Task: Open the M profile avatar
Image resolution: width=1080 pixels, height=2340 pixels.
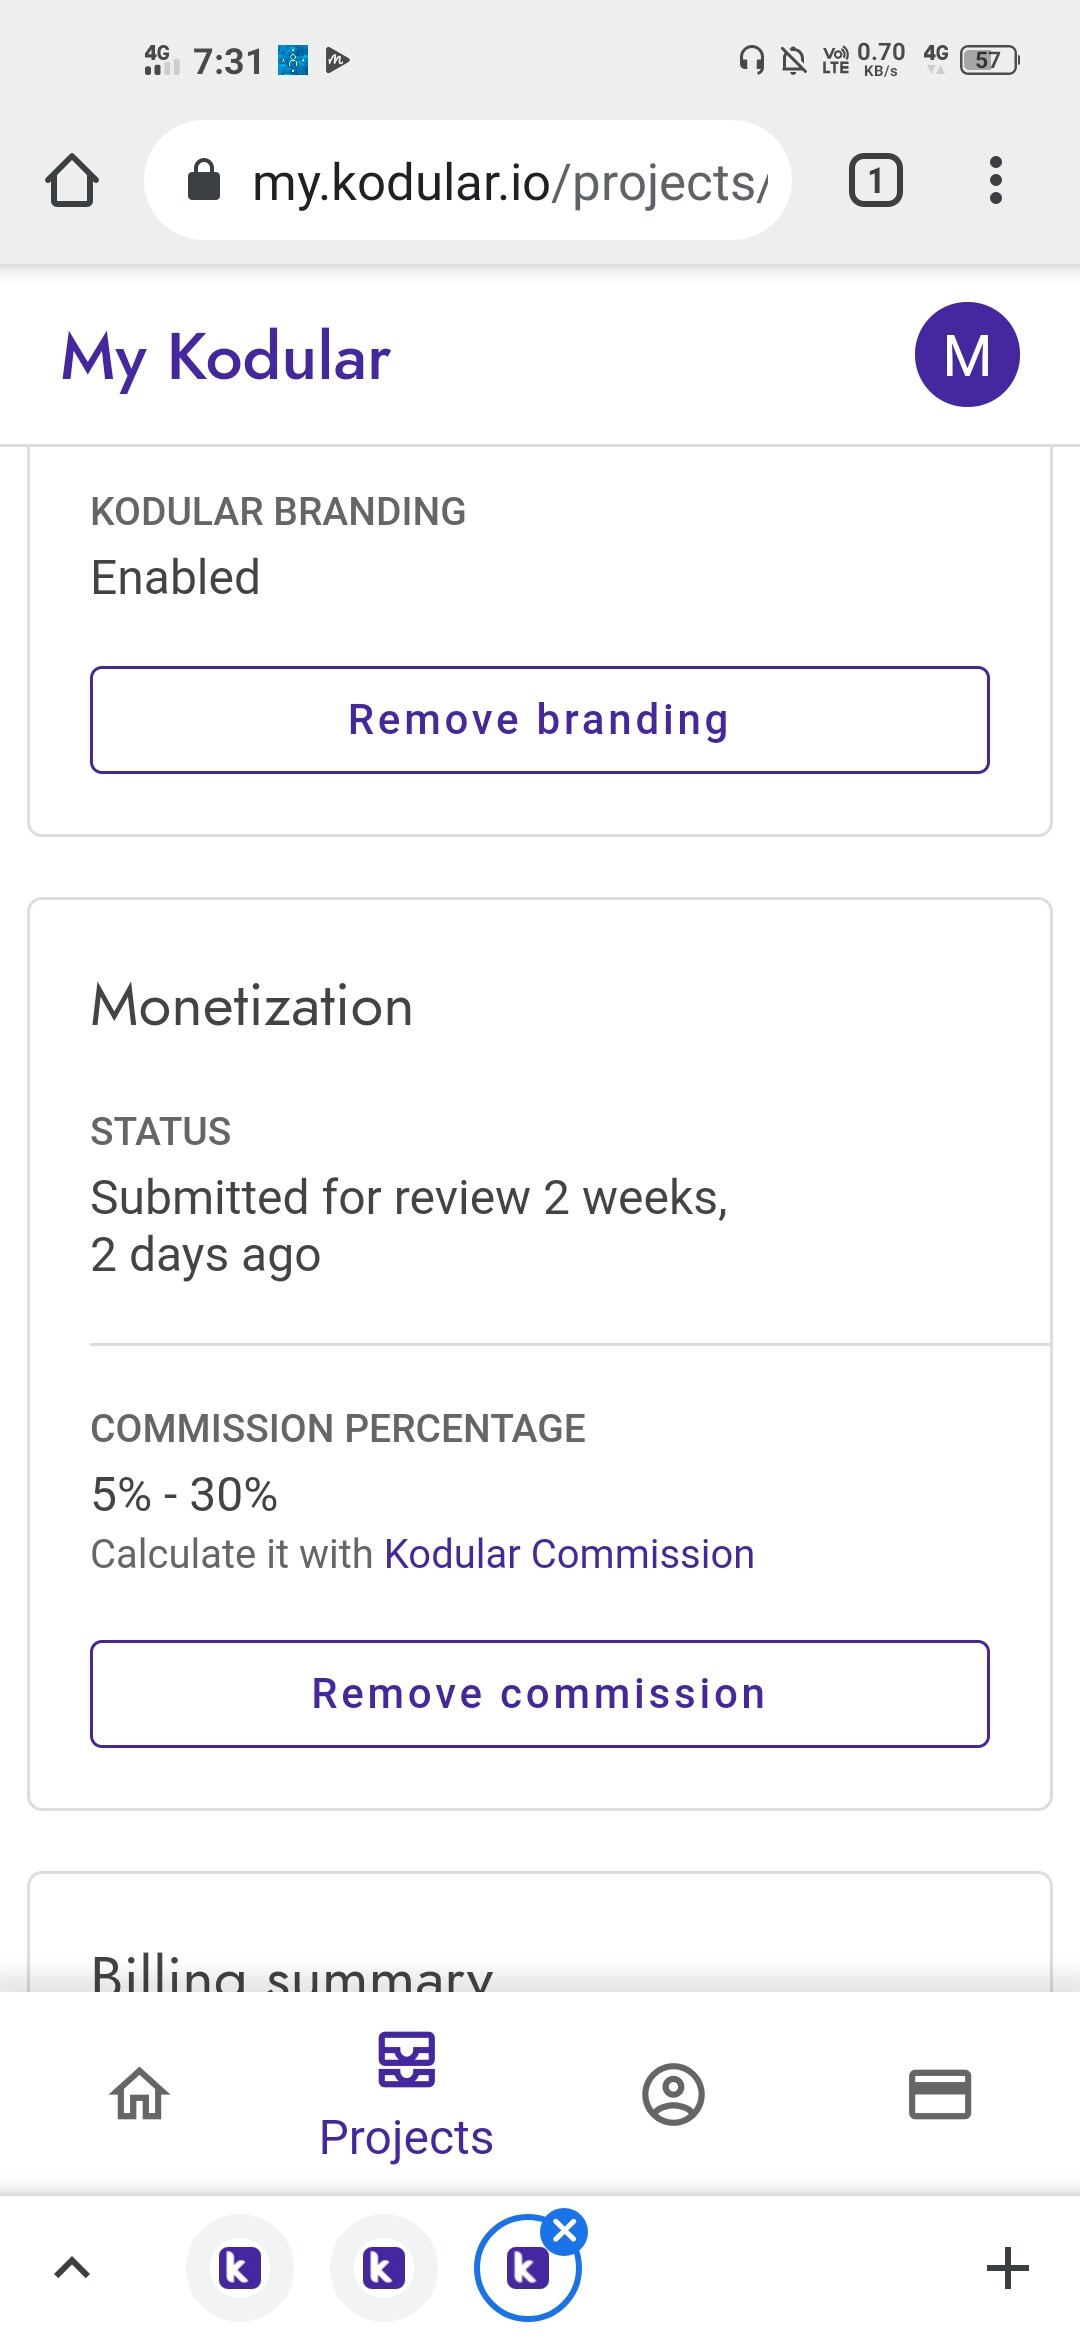Action: click(967, 355)
